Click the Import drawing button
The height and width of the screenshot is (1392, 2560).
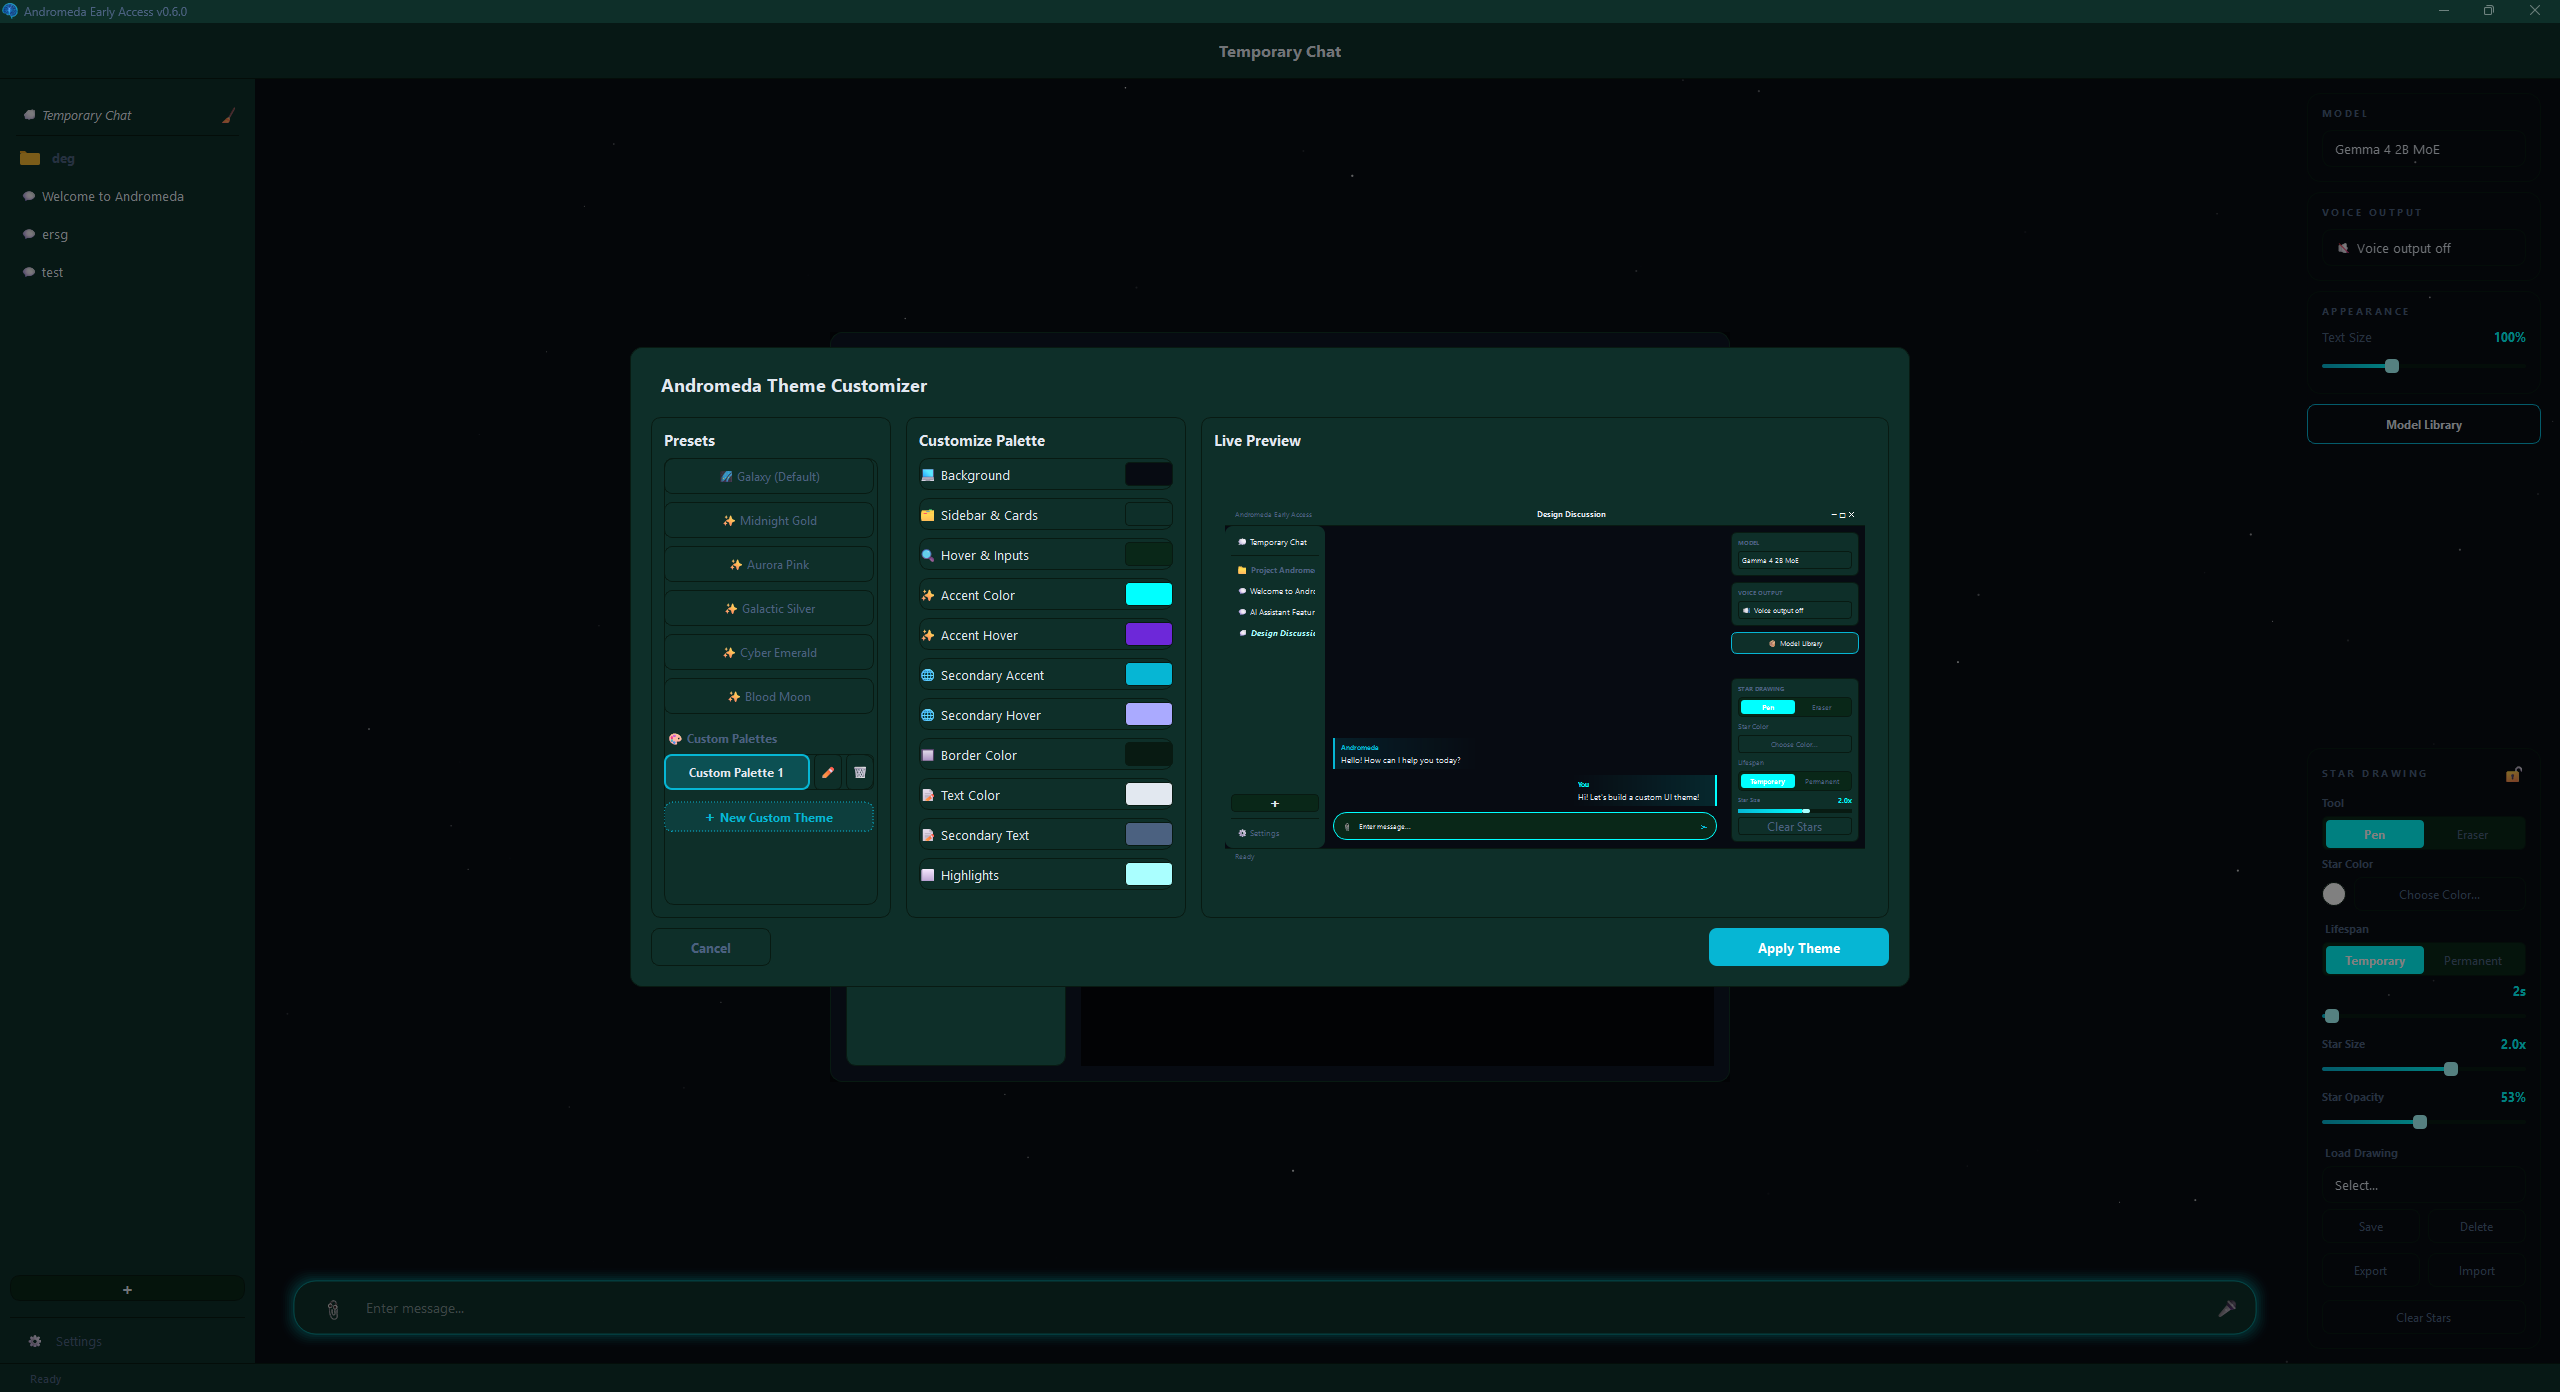pos(2476,1271)
